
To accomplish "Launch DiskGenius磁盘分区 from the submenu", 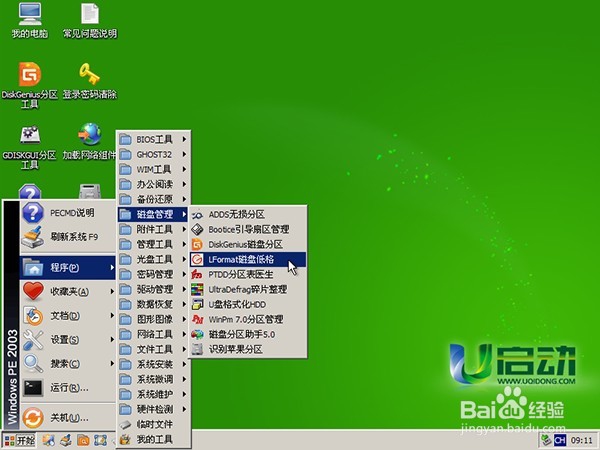I will [x=248, y=244].
